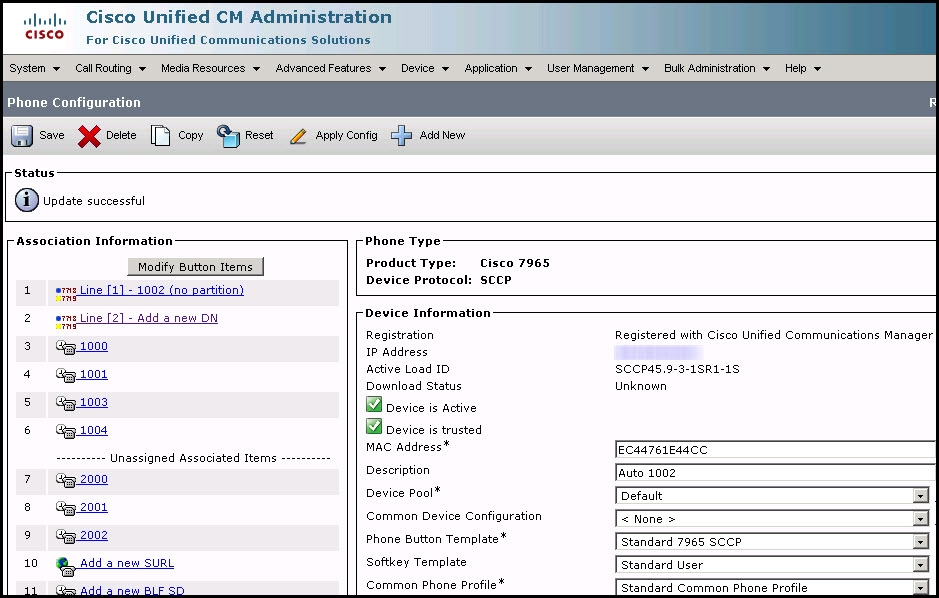Click the speed dial icon for 2000
This screenshot has height=598, width=939.
click(x=66, y=480)
